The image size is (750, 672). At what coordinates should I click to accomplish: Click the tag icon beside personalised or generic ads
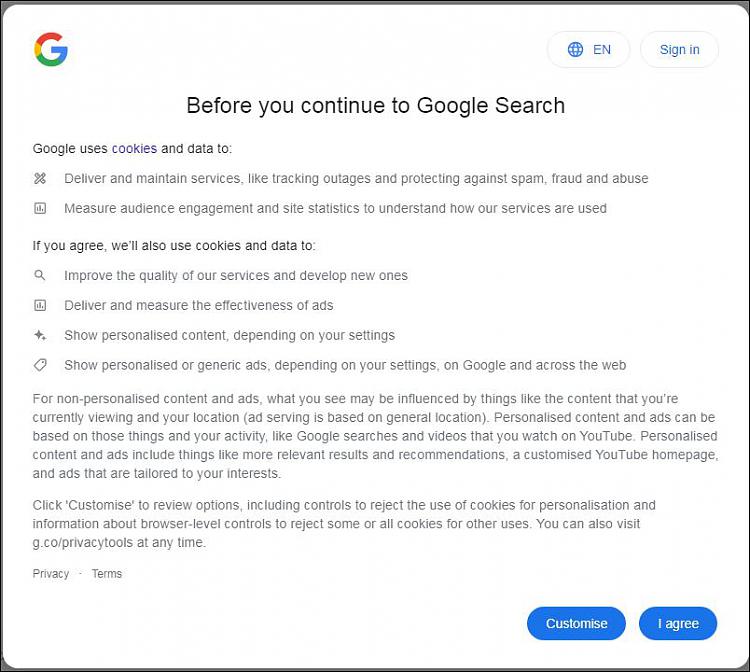pyautogui.click(x=40, y=365)
